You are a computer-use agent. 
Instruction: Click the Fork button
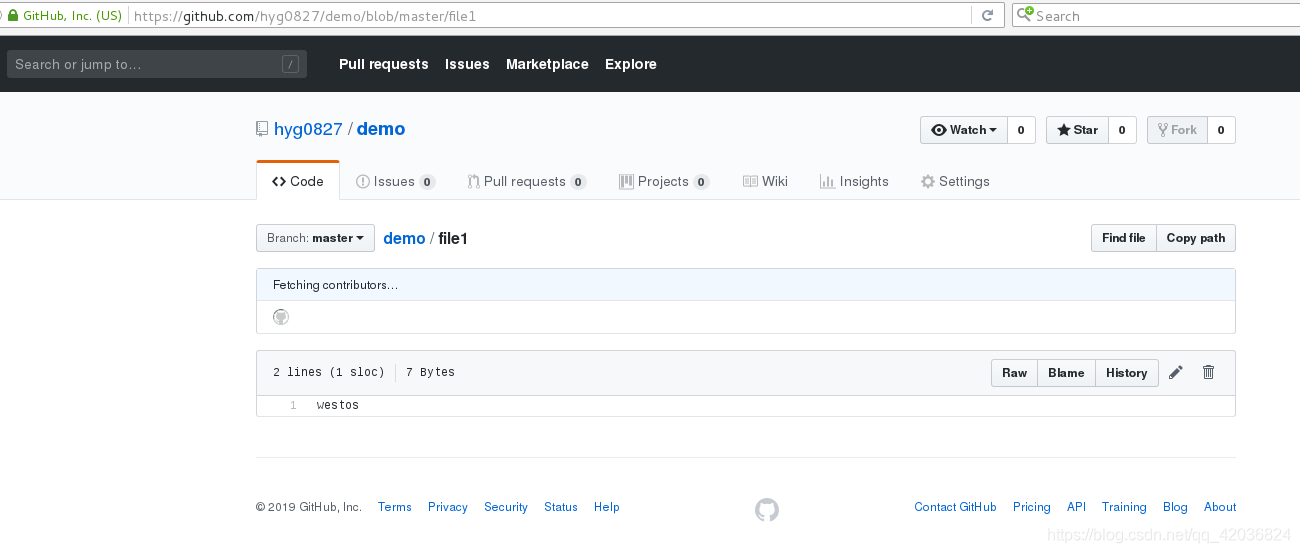click(1177, 130)
